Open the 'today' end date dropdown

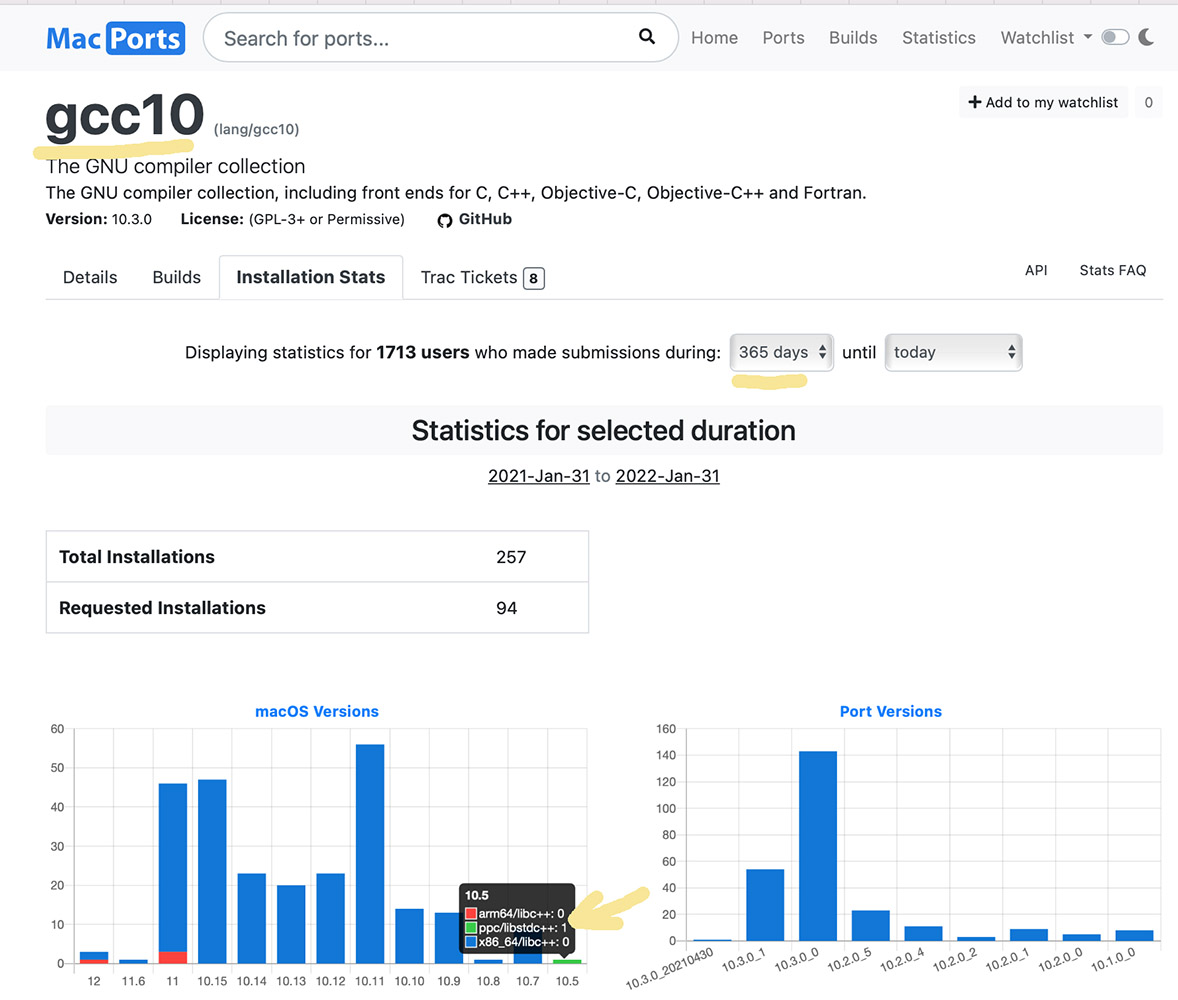click(953, 352)
